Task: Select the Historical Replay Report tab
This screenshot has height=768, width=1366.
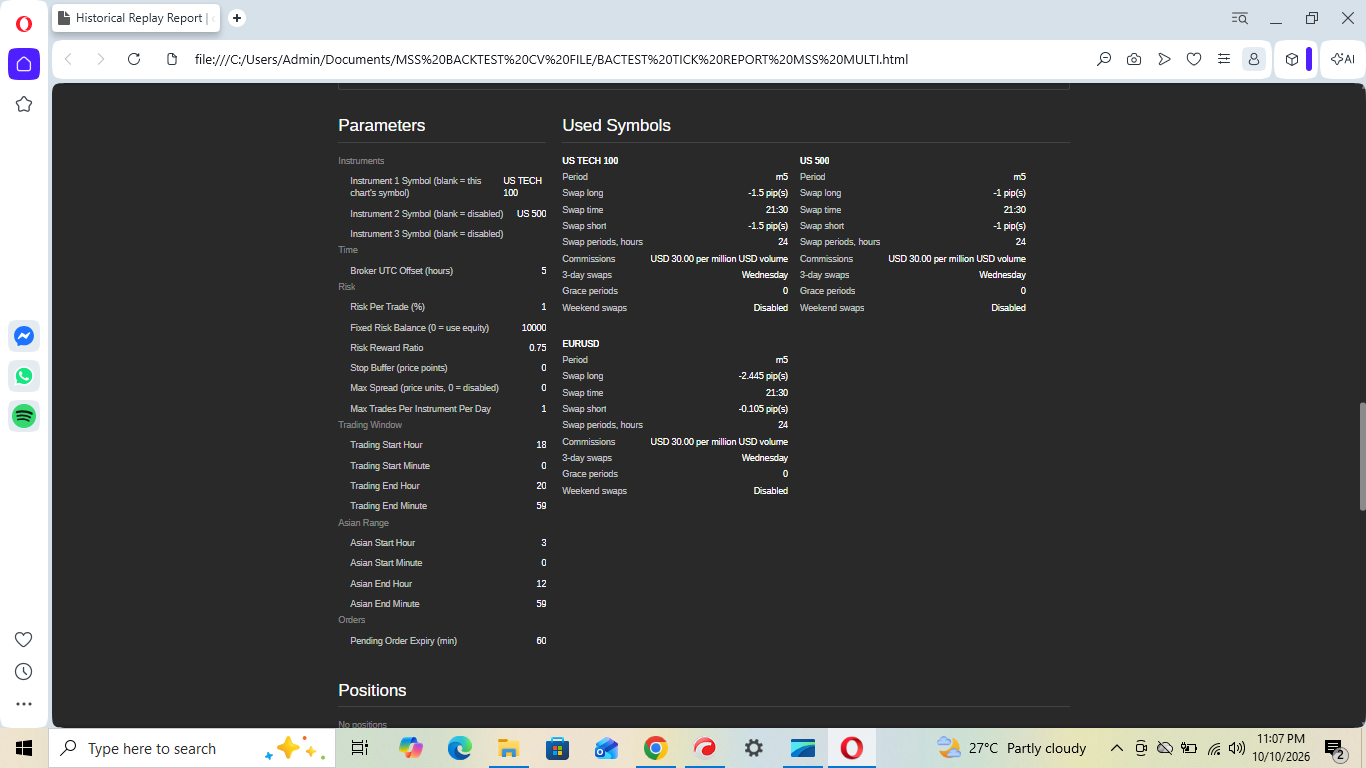Action: (x=138, y=18)
